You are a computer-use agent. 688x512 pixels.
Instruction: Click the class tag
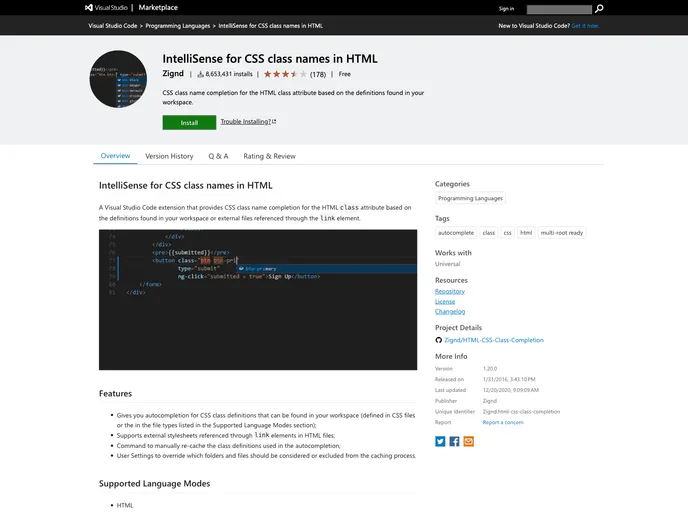[488, 233]
